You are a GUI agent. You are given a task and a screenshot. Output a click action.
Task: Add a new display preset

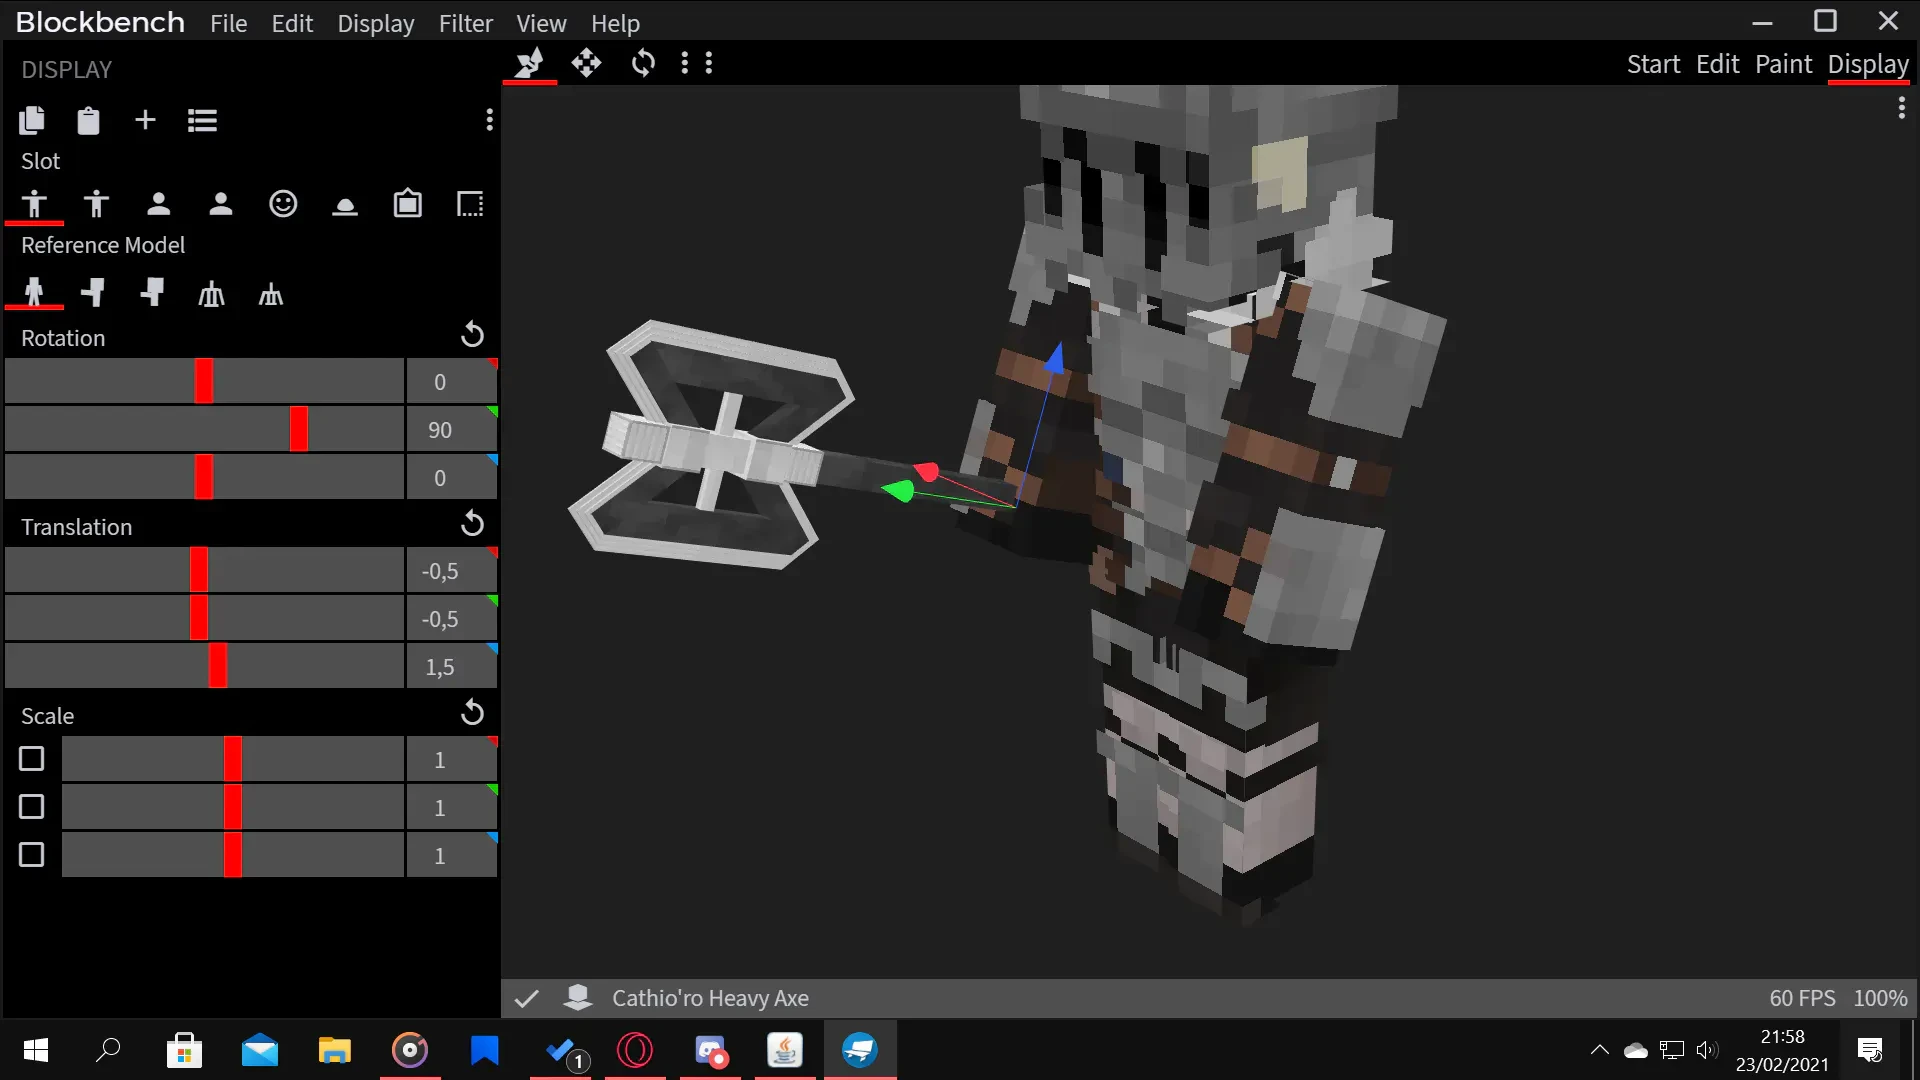click(x=145, y=120)
